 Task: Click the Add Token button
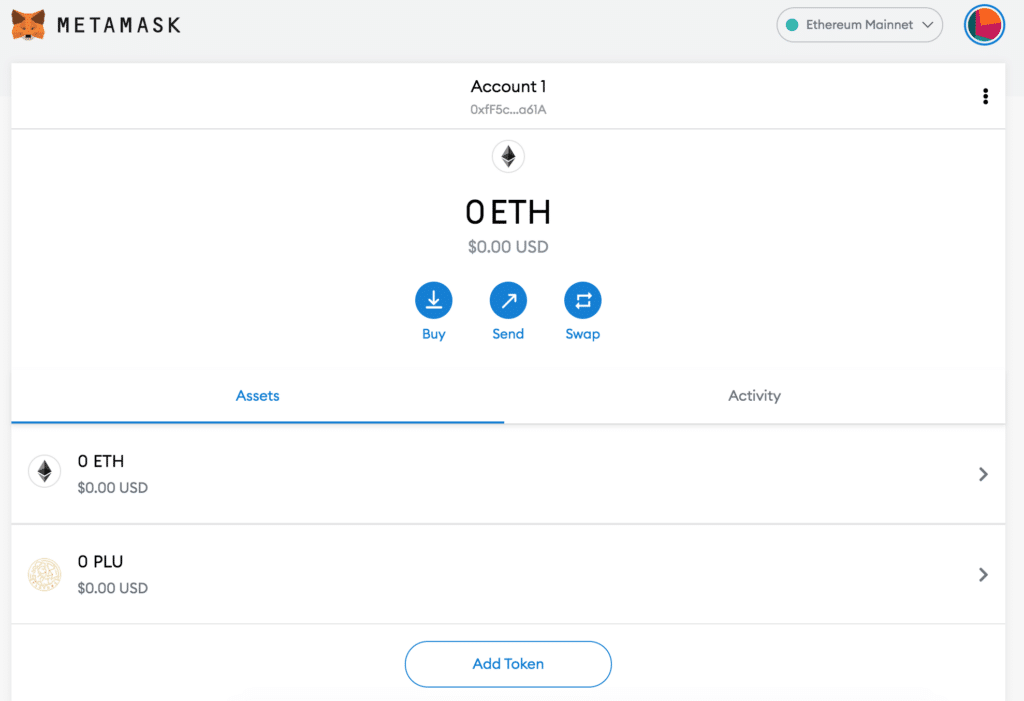(x=508, y=664)
